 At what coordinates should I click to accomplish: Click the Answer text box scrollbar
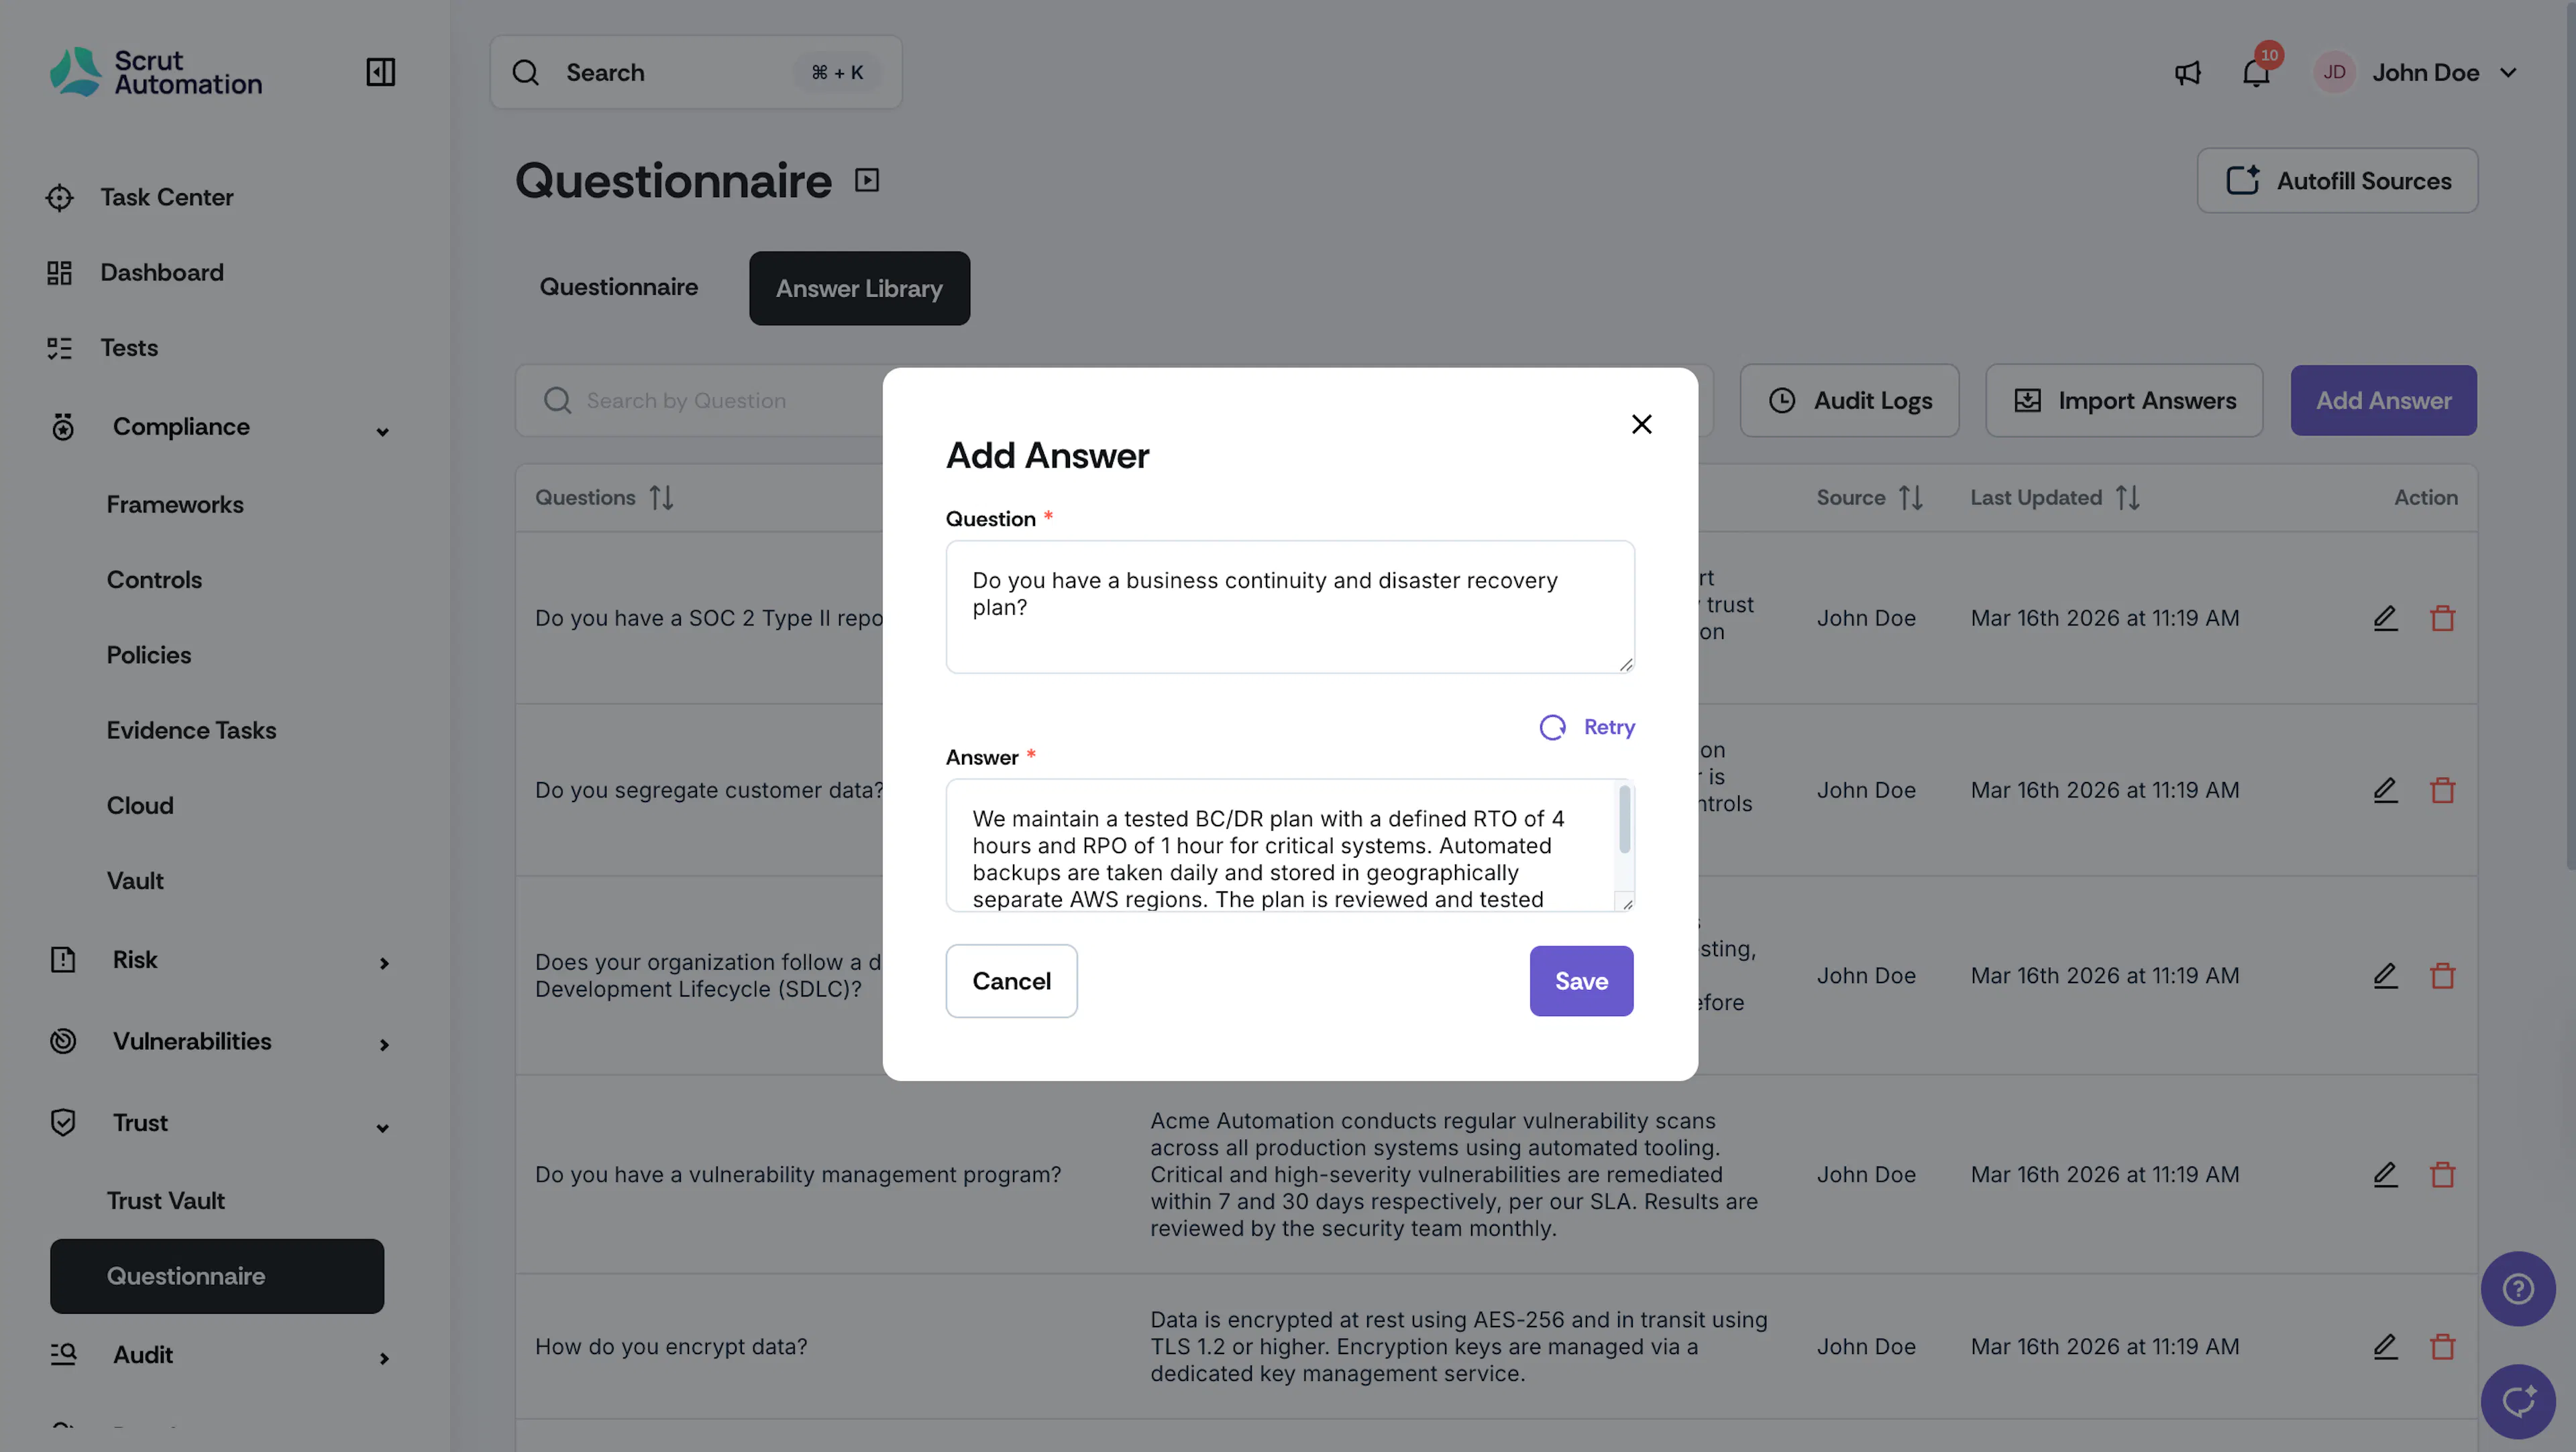click(1624, 820)
